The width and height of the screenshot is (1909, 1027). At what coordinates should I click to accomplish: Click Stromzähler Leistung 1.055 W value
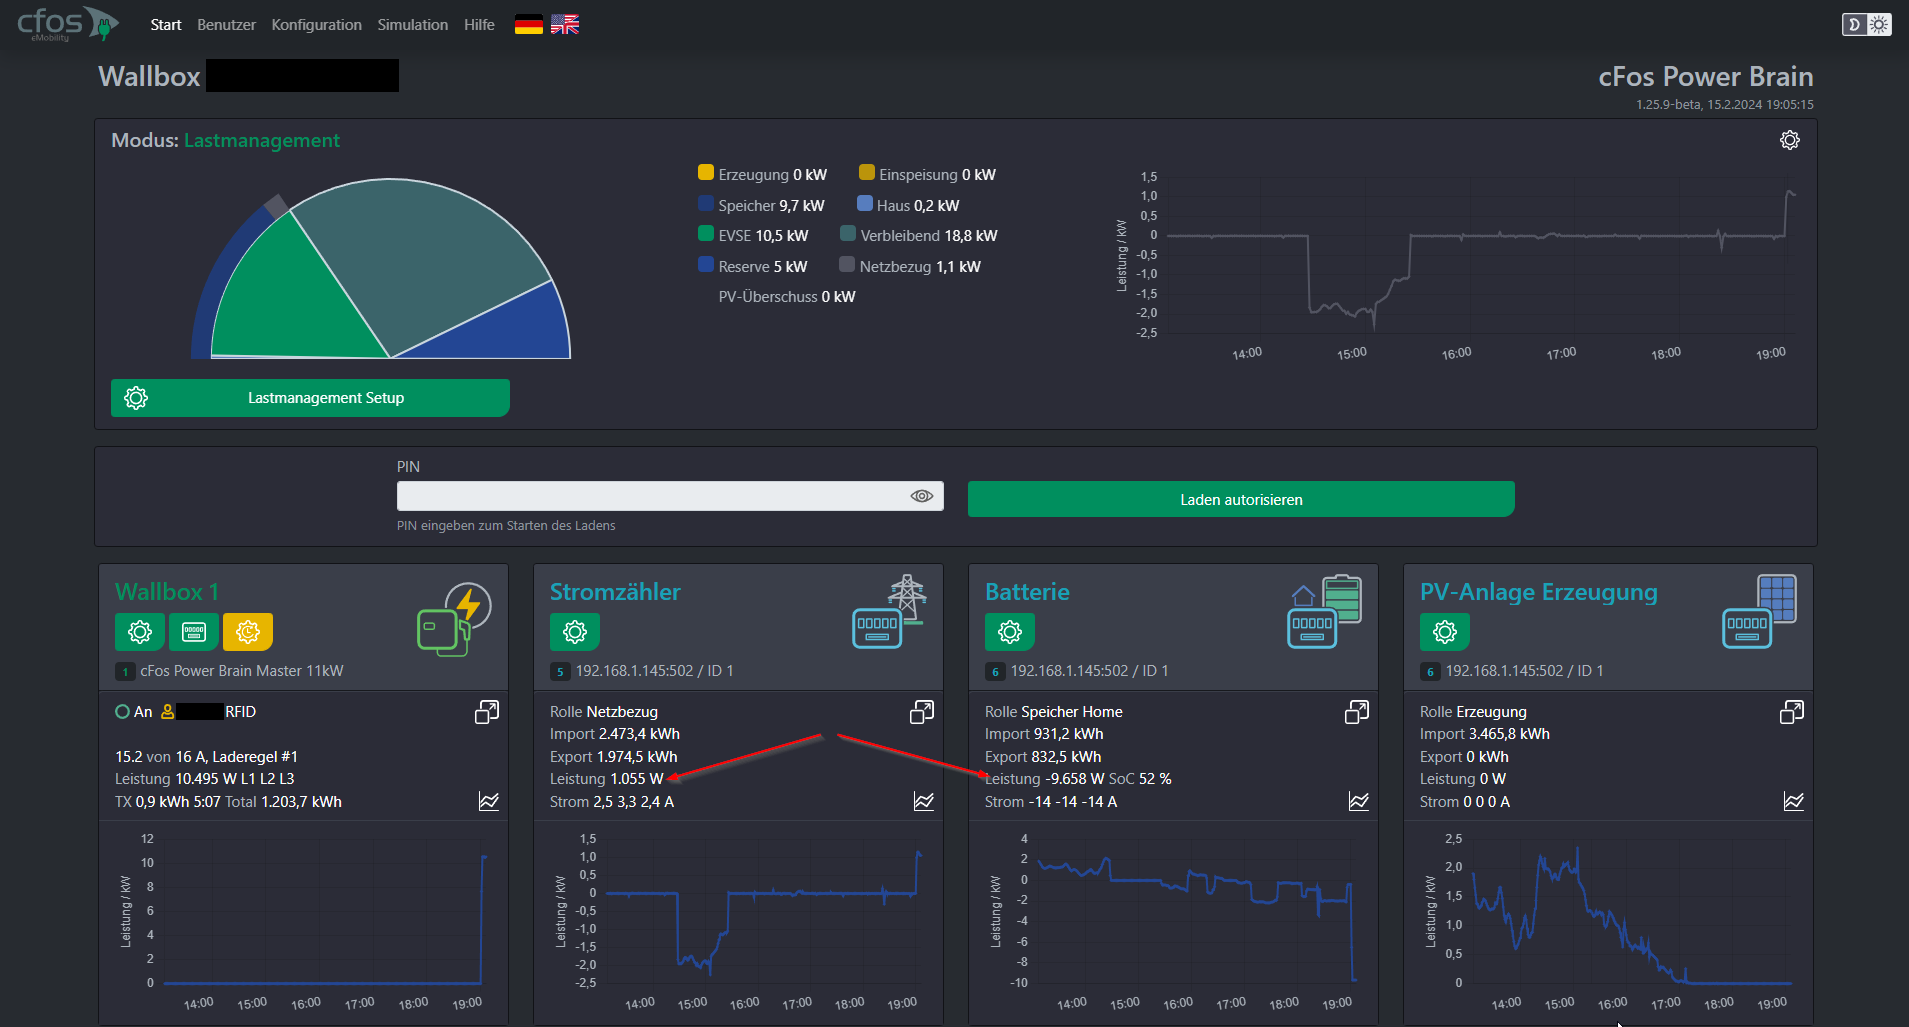[x=636, y=779]
